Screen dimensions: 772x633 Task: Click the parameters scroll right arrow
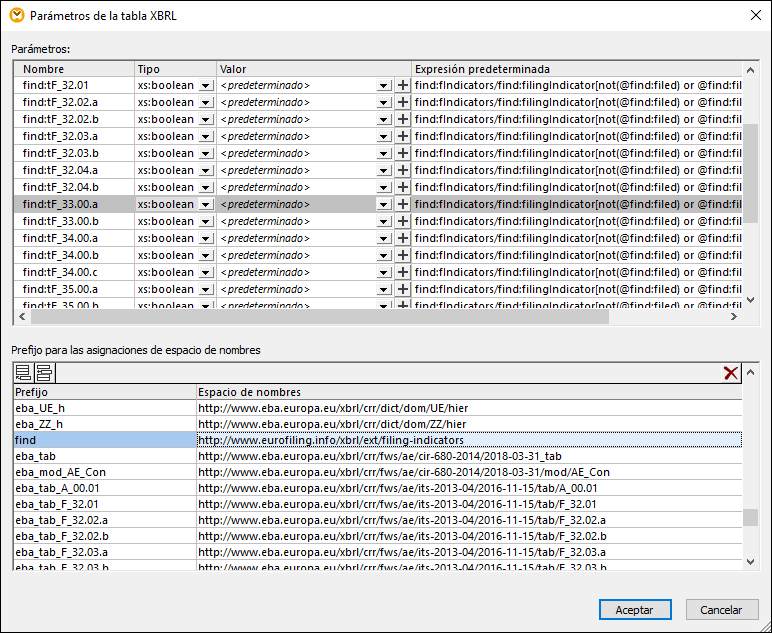click(734, 316)
